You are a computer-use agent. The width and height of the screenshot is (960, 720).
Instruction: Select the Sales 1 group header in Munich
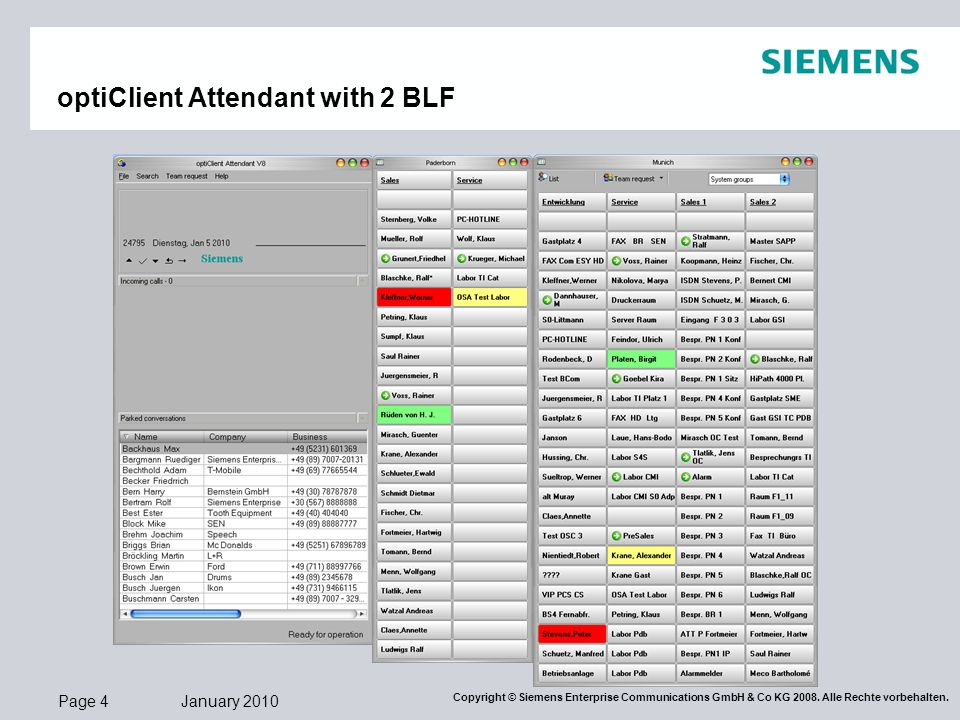pyautogui.click(x=710, y=202)
